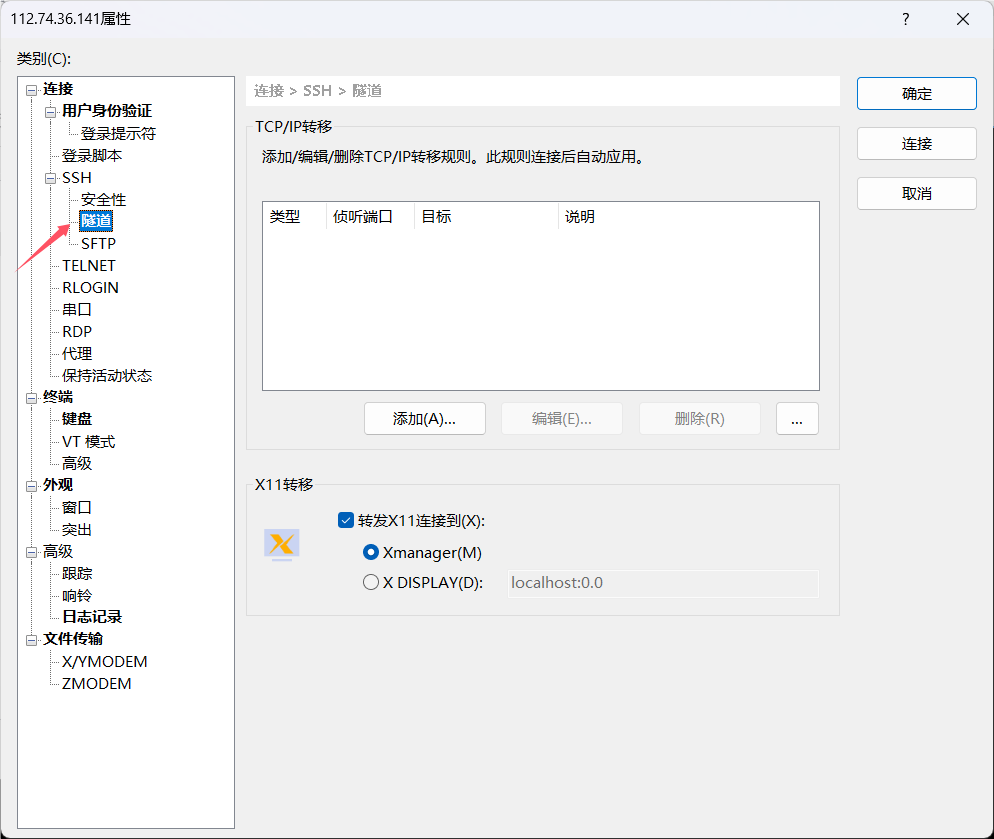
Task: Select the 外观 tree label
Action: click(x=58, y=485)
